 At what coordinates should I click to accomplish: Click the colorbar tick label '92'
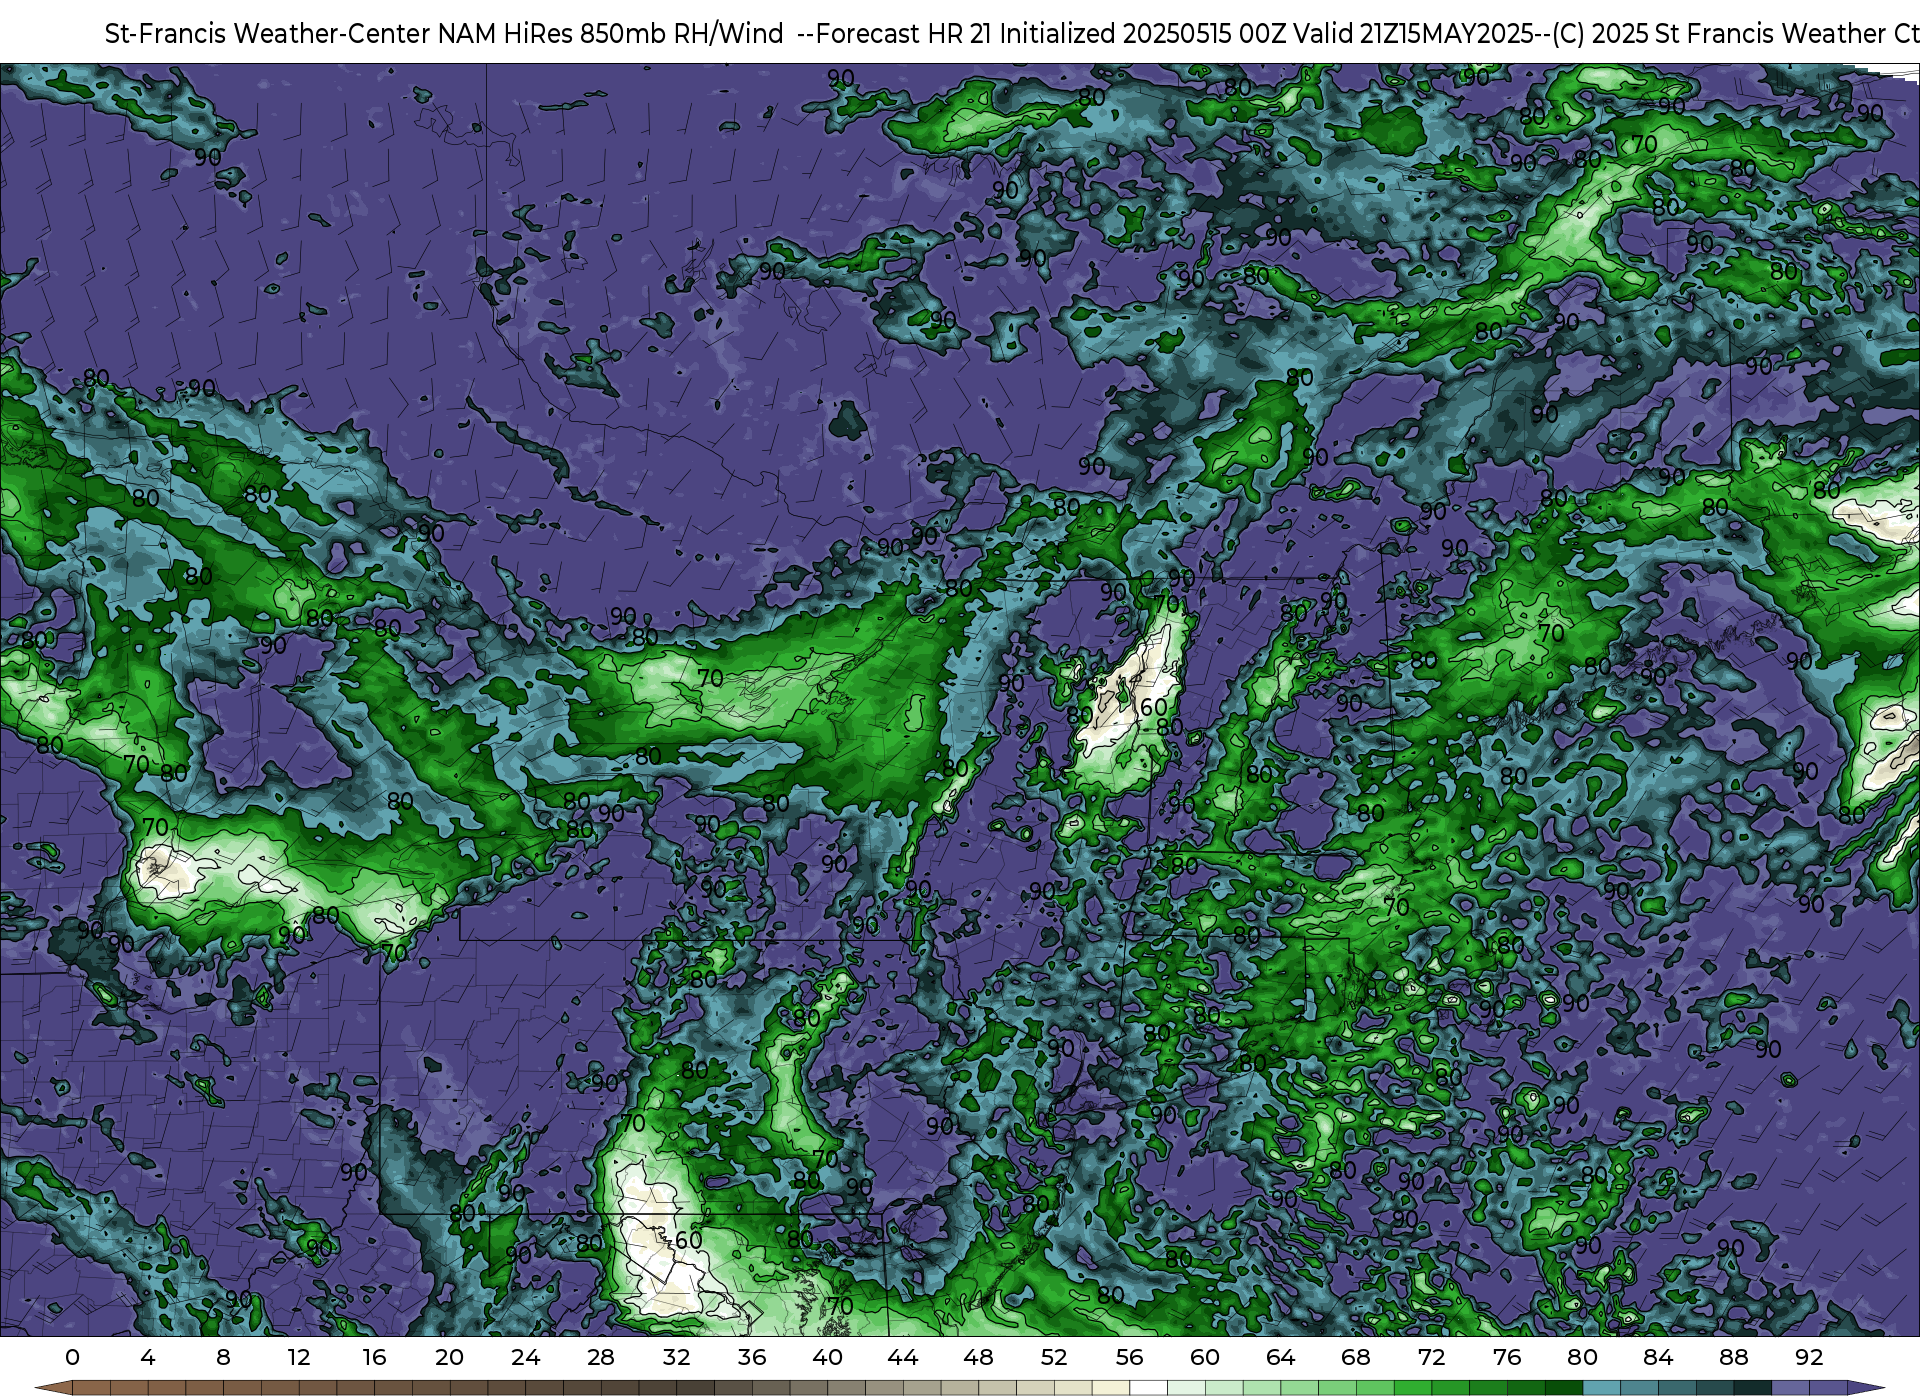[x=1809, y=1358]
